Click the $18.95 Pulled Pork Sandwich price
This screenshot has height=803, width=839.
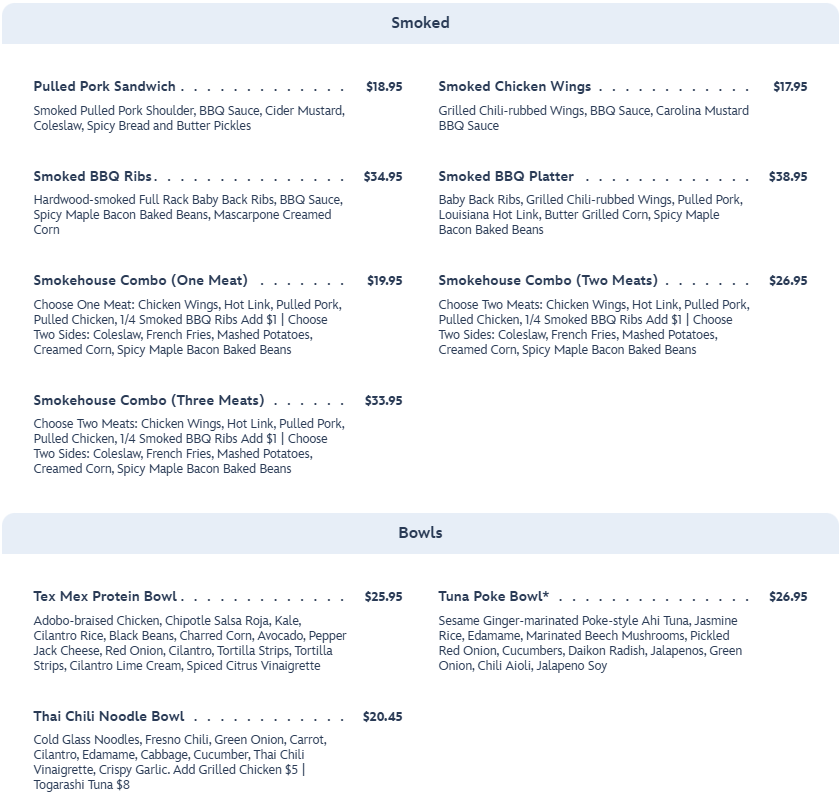tap(384, 87)
